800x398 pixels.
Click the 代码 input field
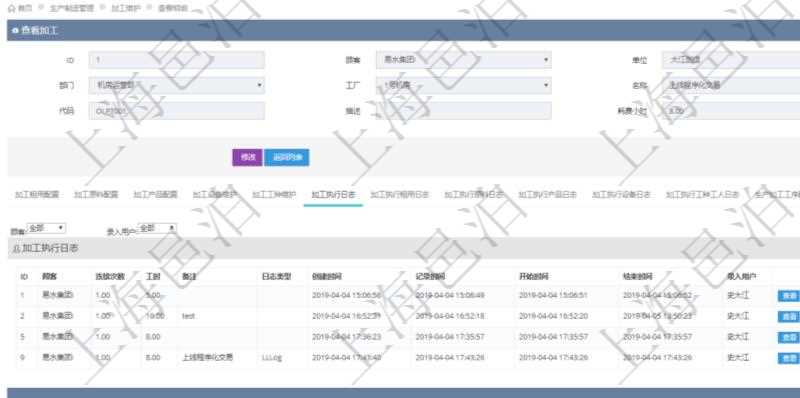tap(177, 111)
